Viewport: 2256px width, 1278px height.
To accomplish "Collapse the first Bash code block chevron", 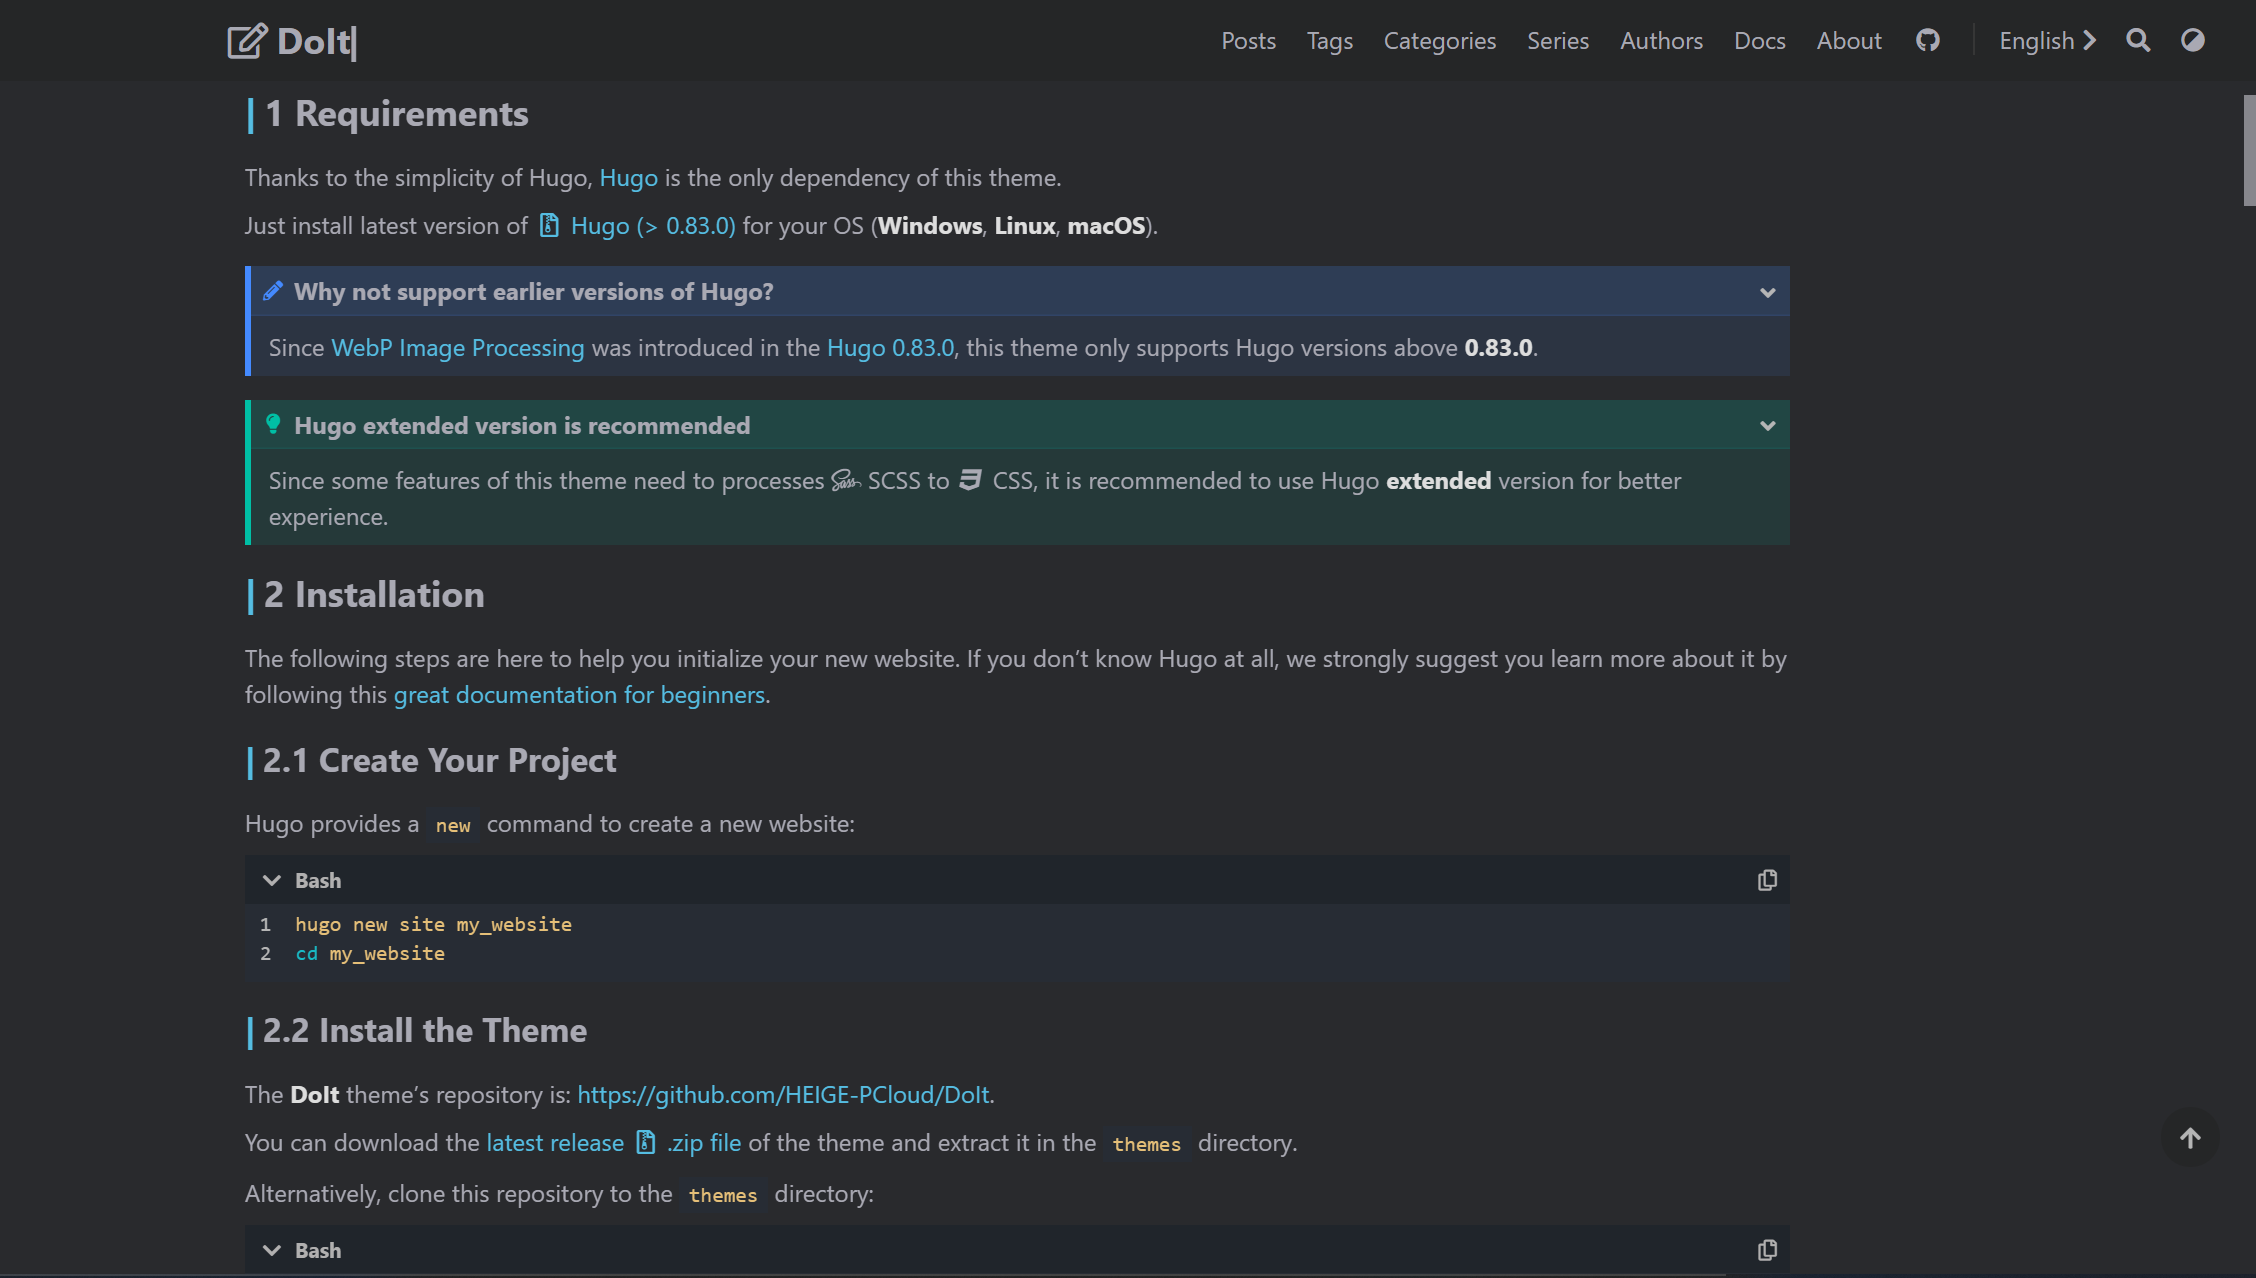I will tap(271, 880).
